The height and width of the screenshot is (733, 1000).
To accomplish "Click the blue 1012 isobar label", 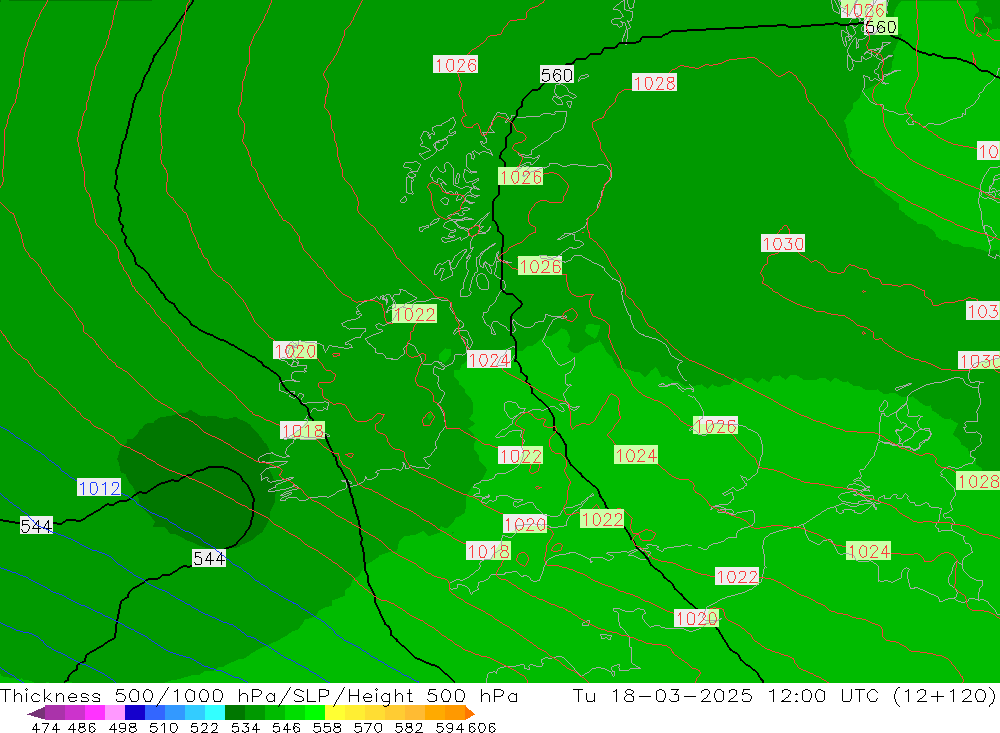I will (99, 488).
